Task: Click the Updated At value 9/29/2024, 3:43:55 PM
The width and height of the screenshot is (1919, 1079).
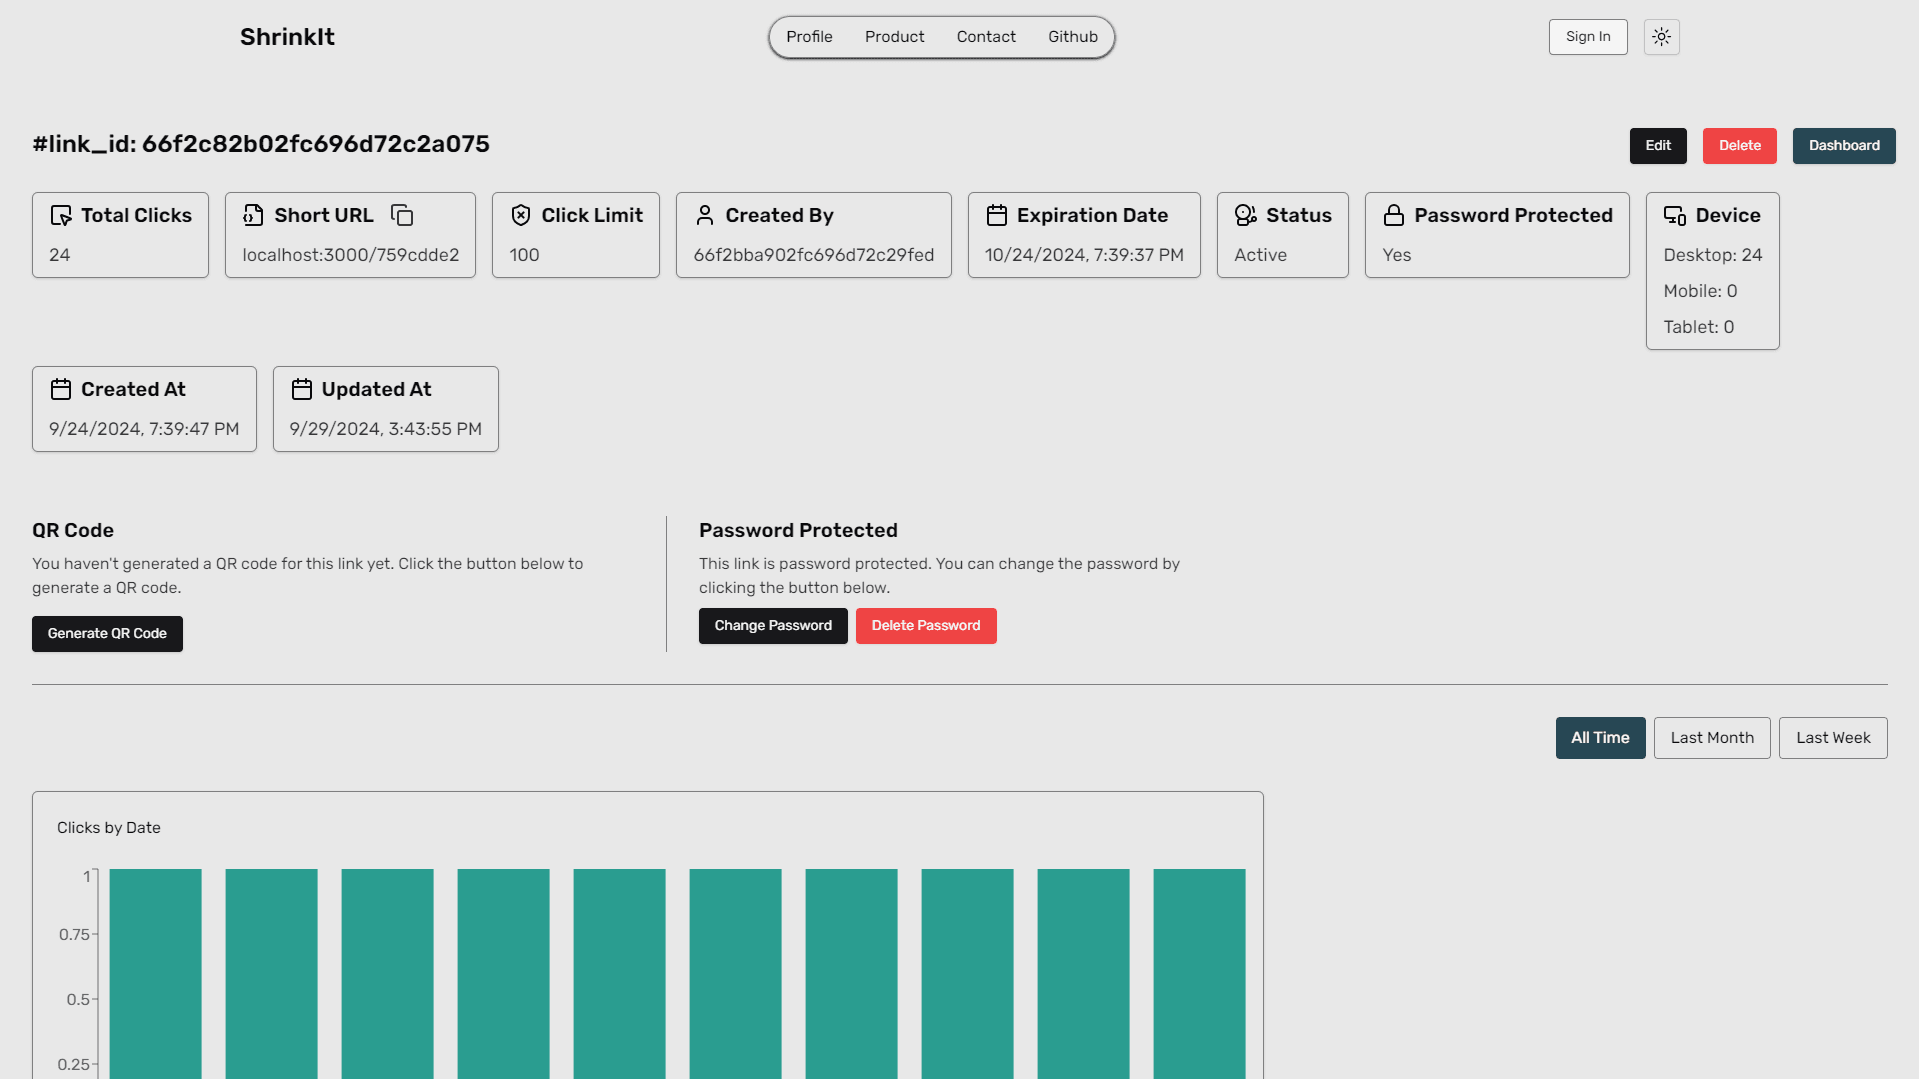Action: 385,429
